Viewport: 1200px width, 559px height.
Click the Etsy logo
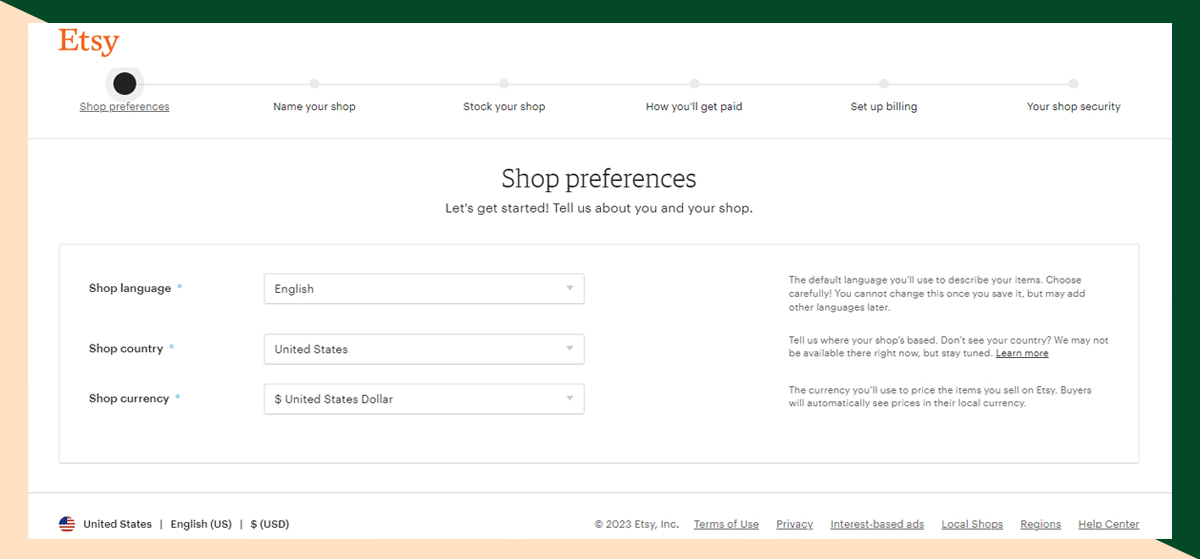tap(88, 42)
